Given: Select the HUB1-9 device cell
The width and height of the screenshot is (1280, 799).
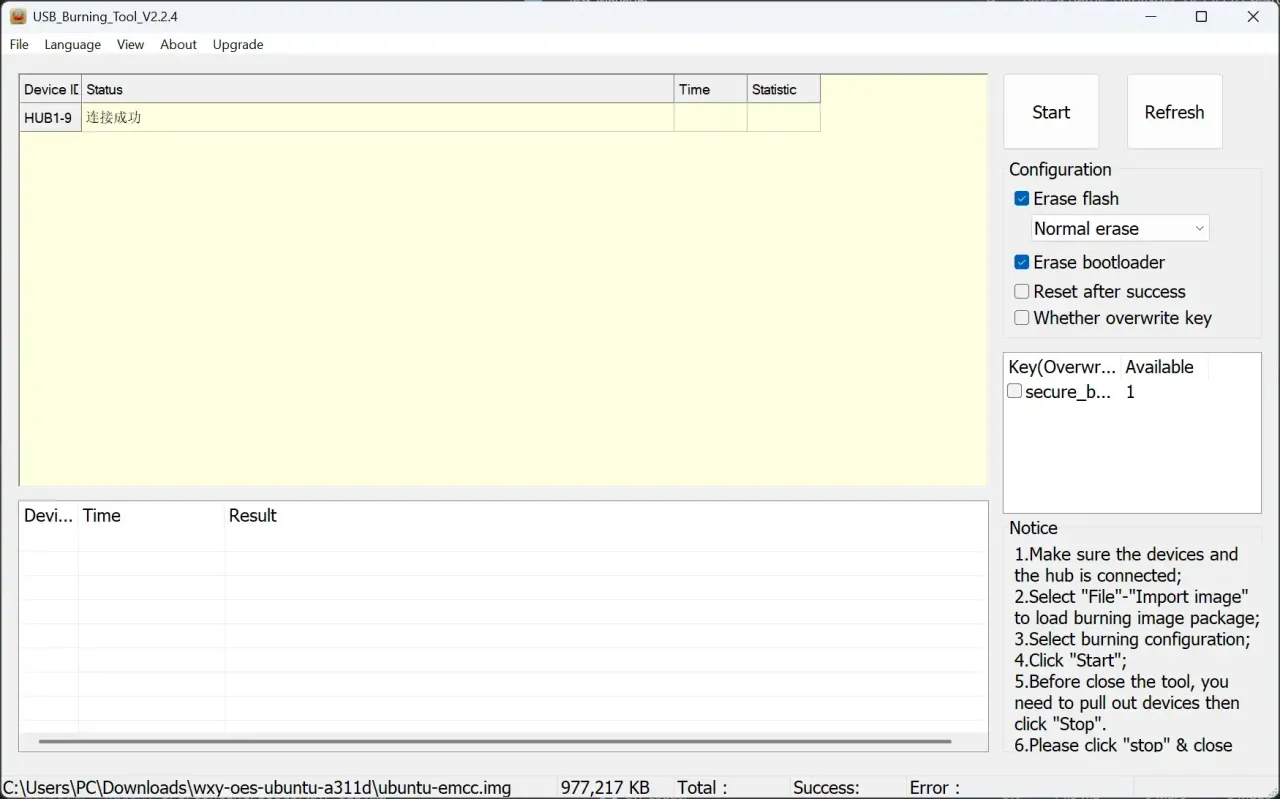Looking at the screenshot, I should 50,118.
